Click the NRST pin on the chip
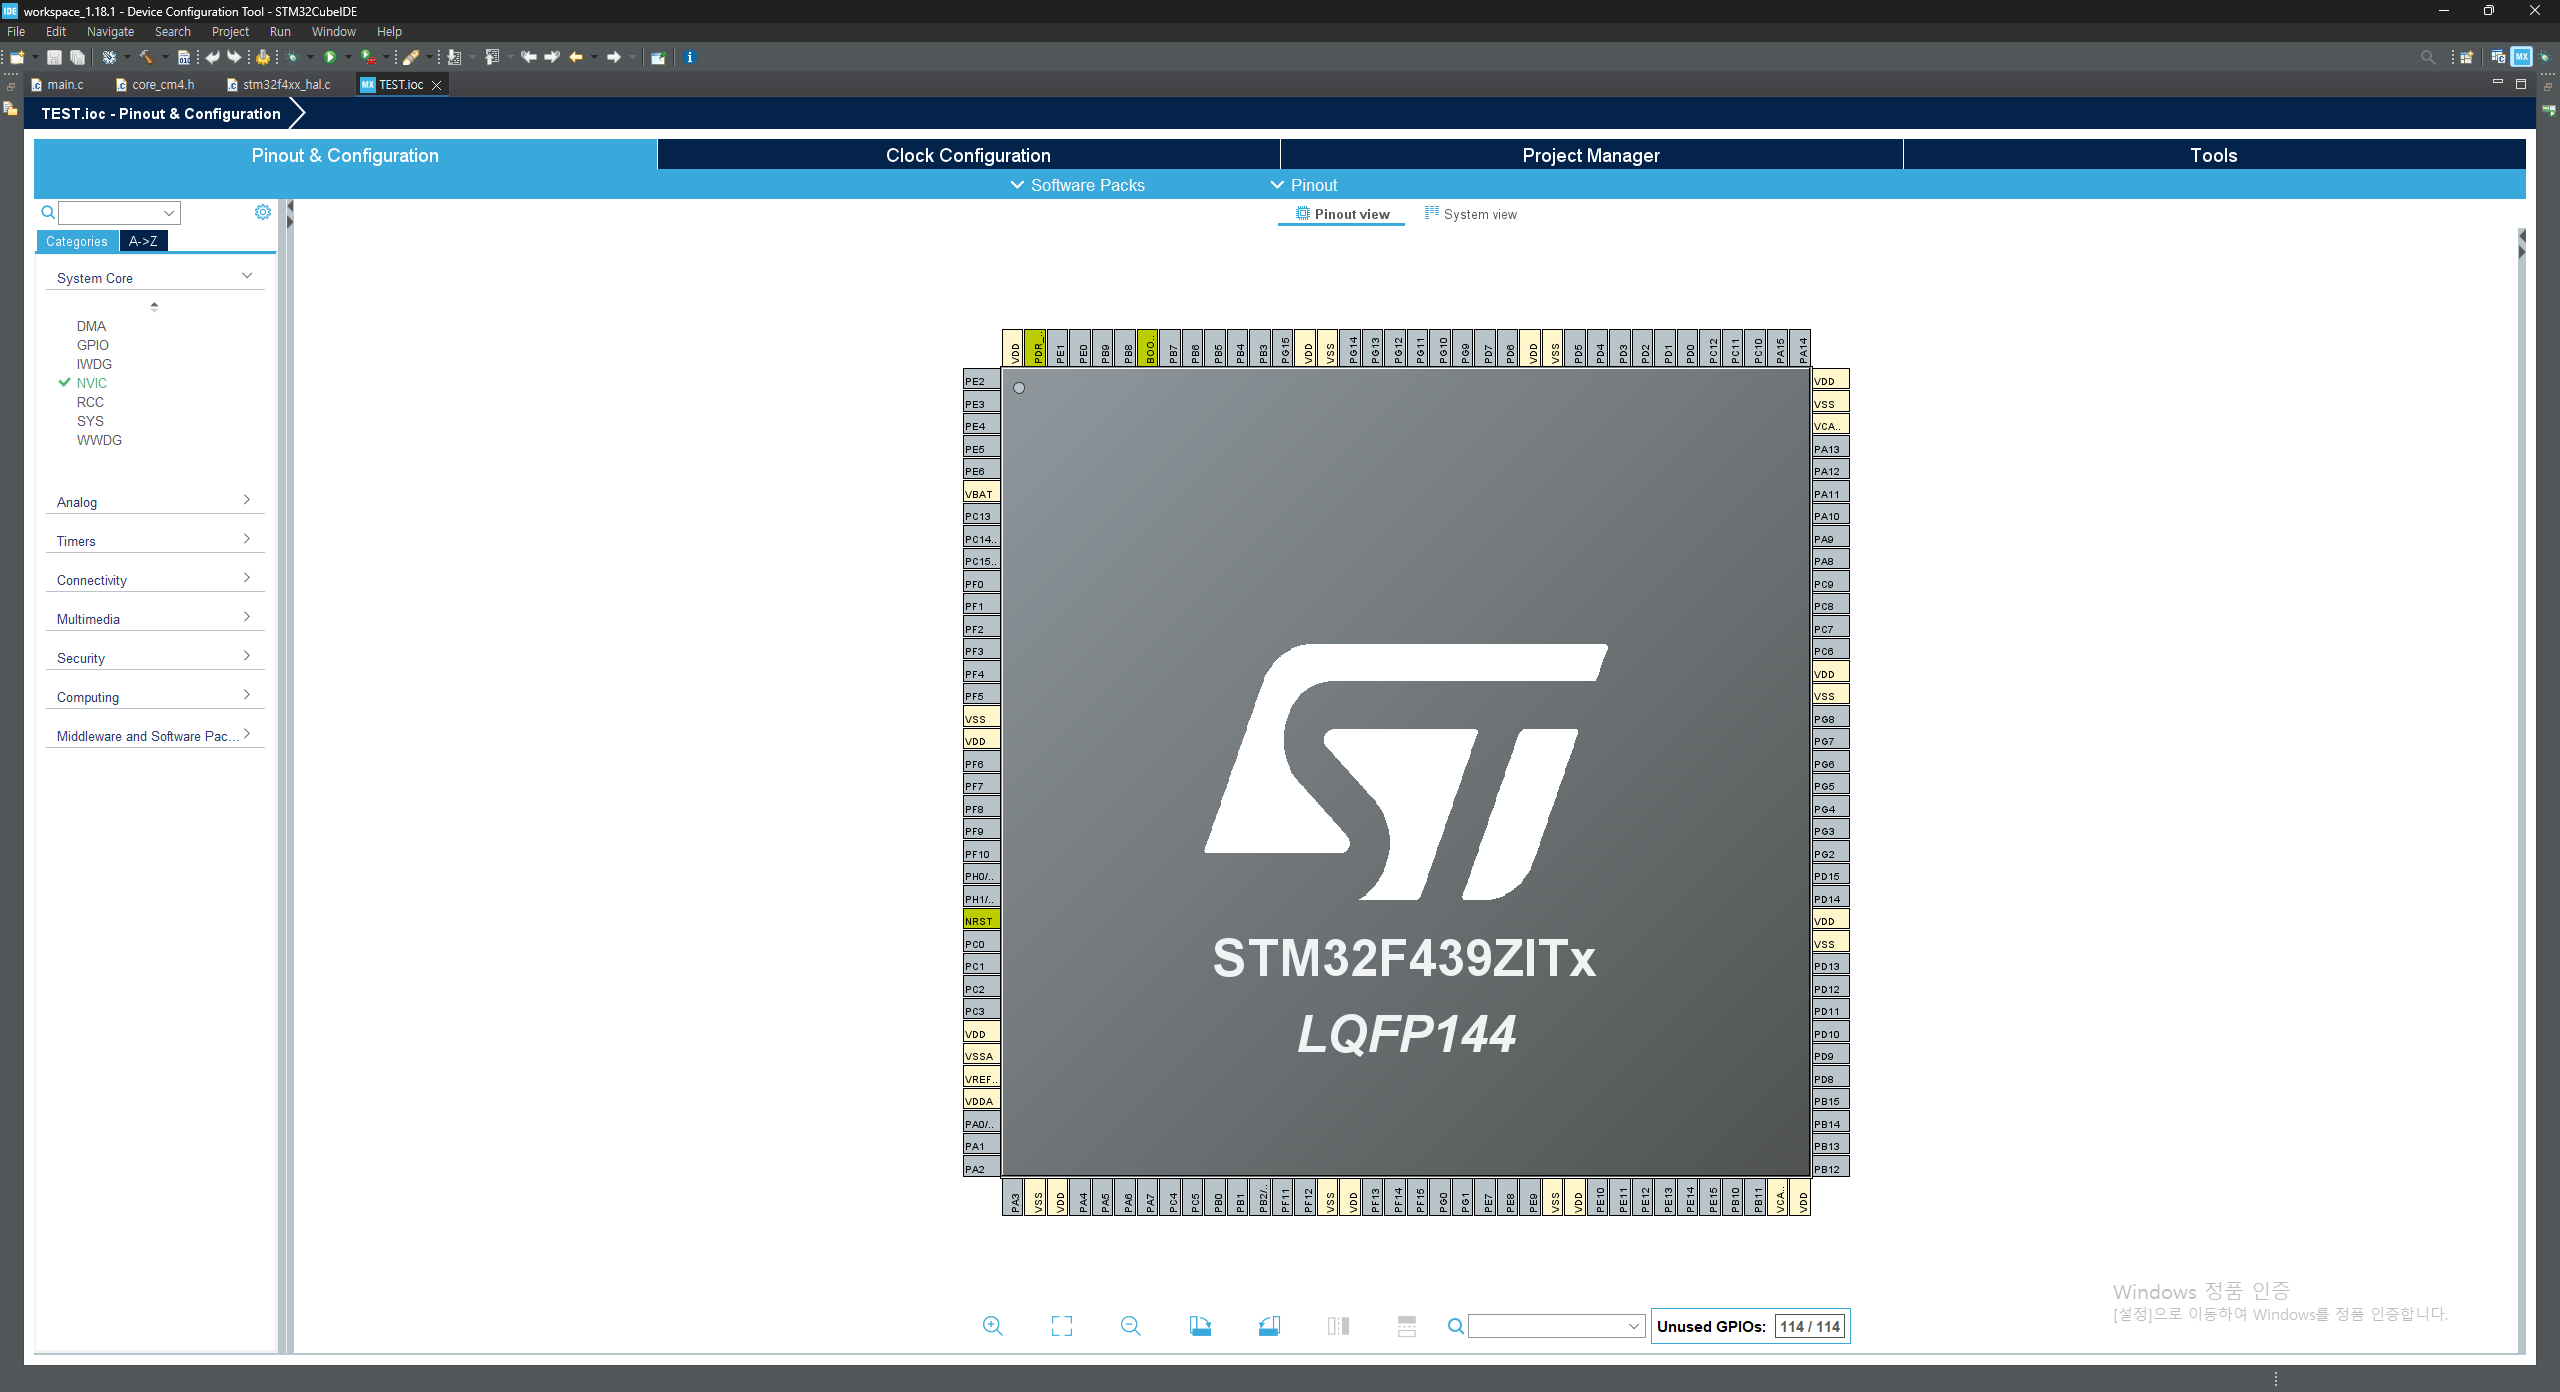 point(981,921)
